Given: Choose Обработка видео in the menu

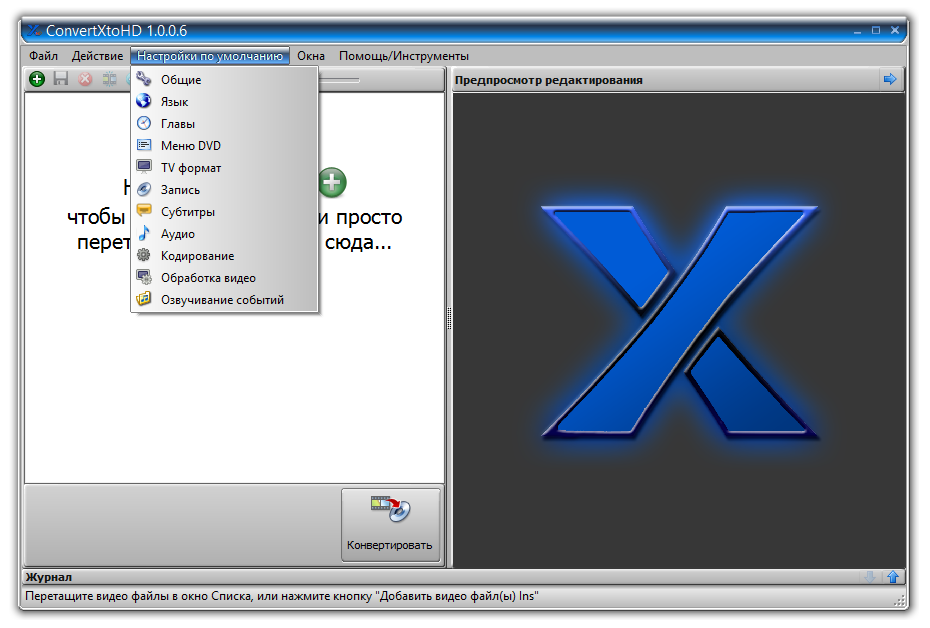Looking at the screenshot, I should tap(224, 278).
